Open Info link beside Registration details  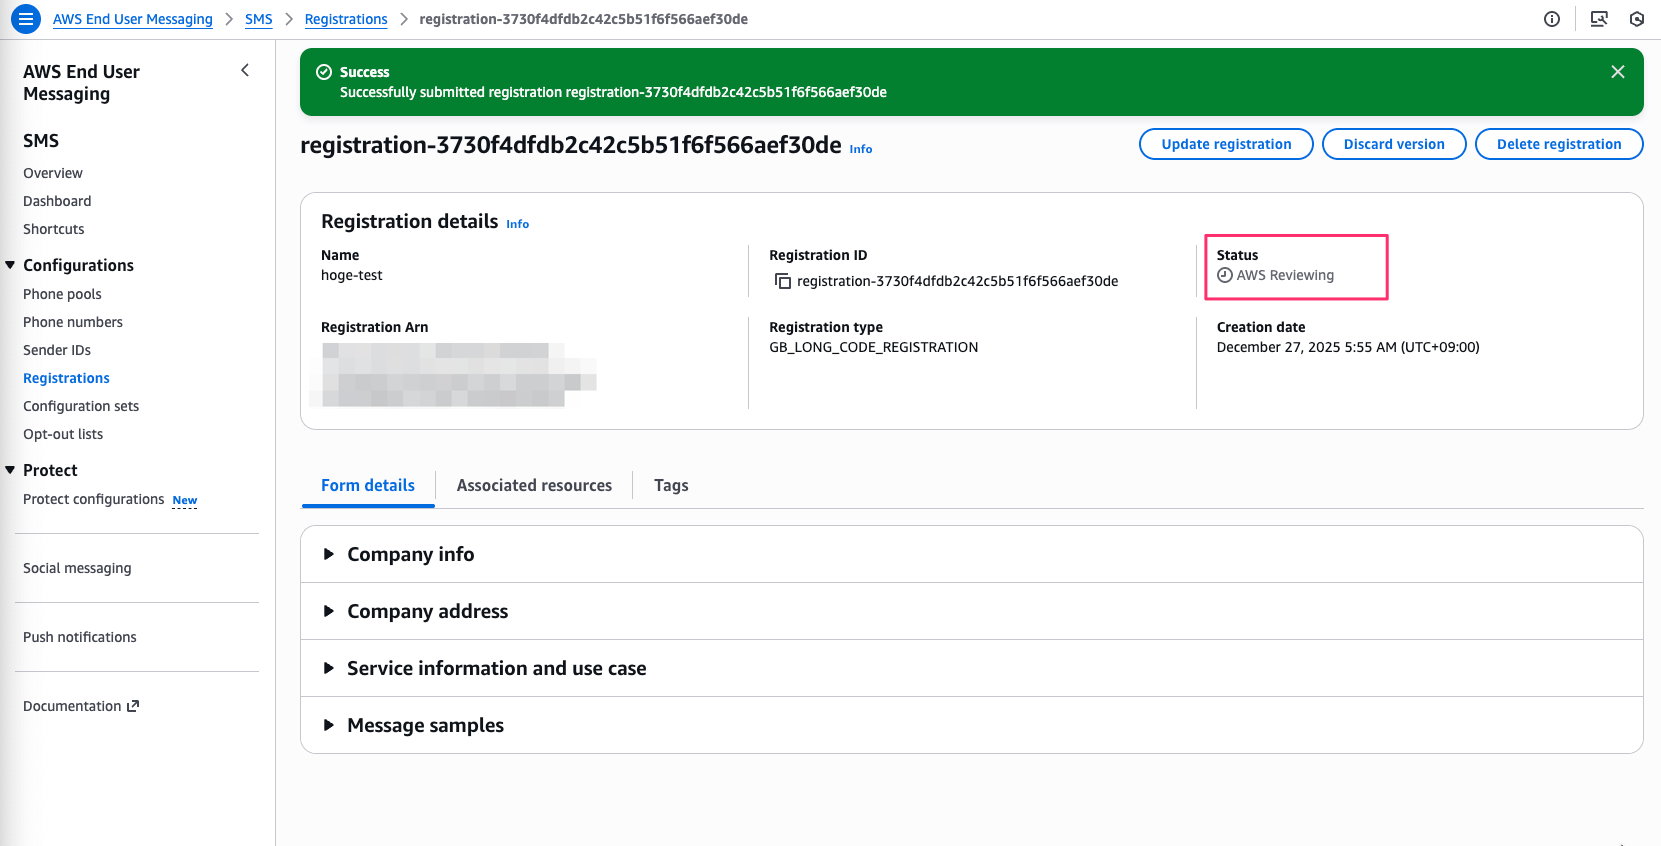click(x=517, y=224)
